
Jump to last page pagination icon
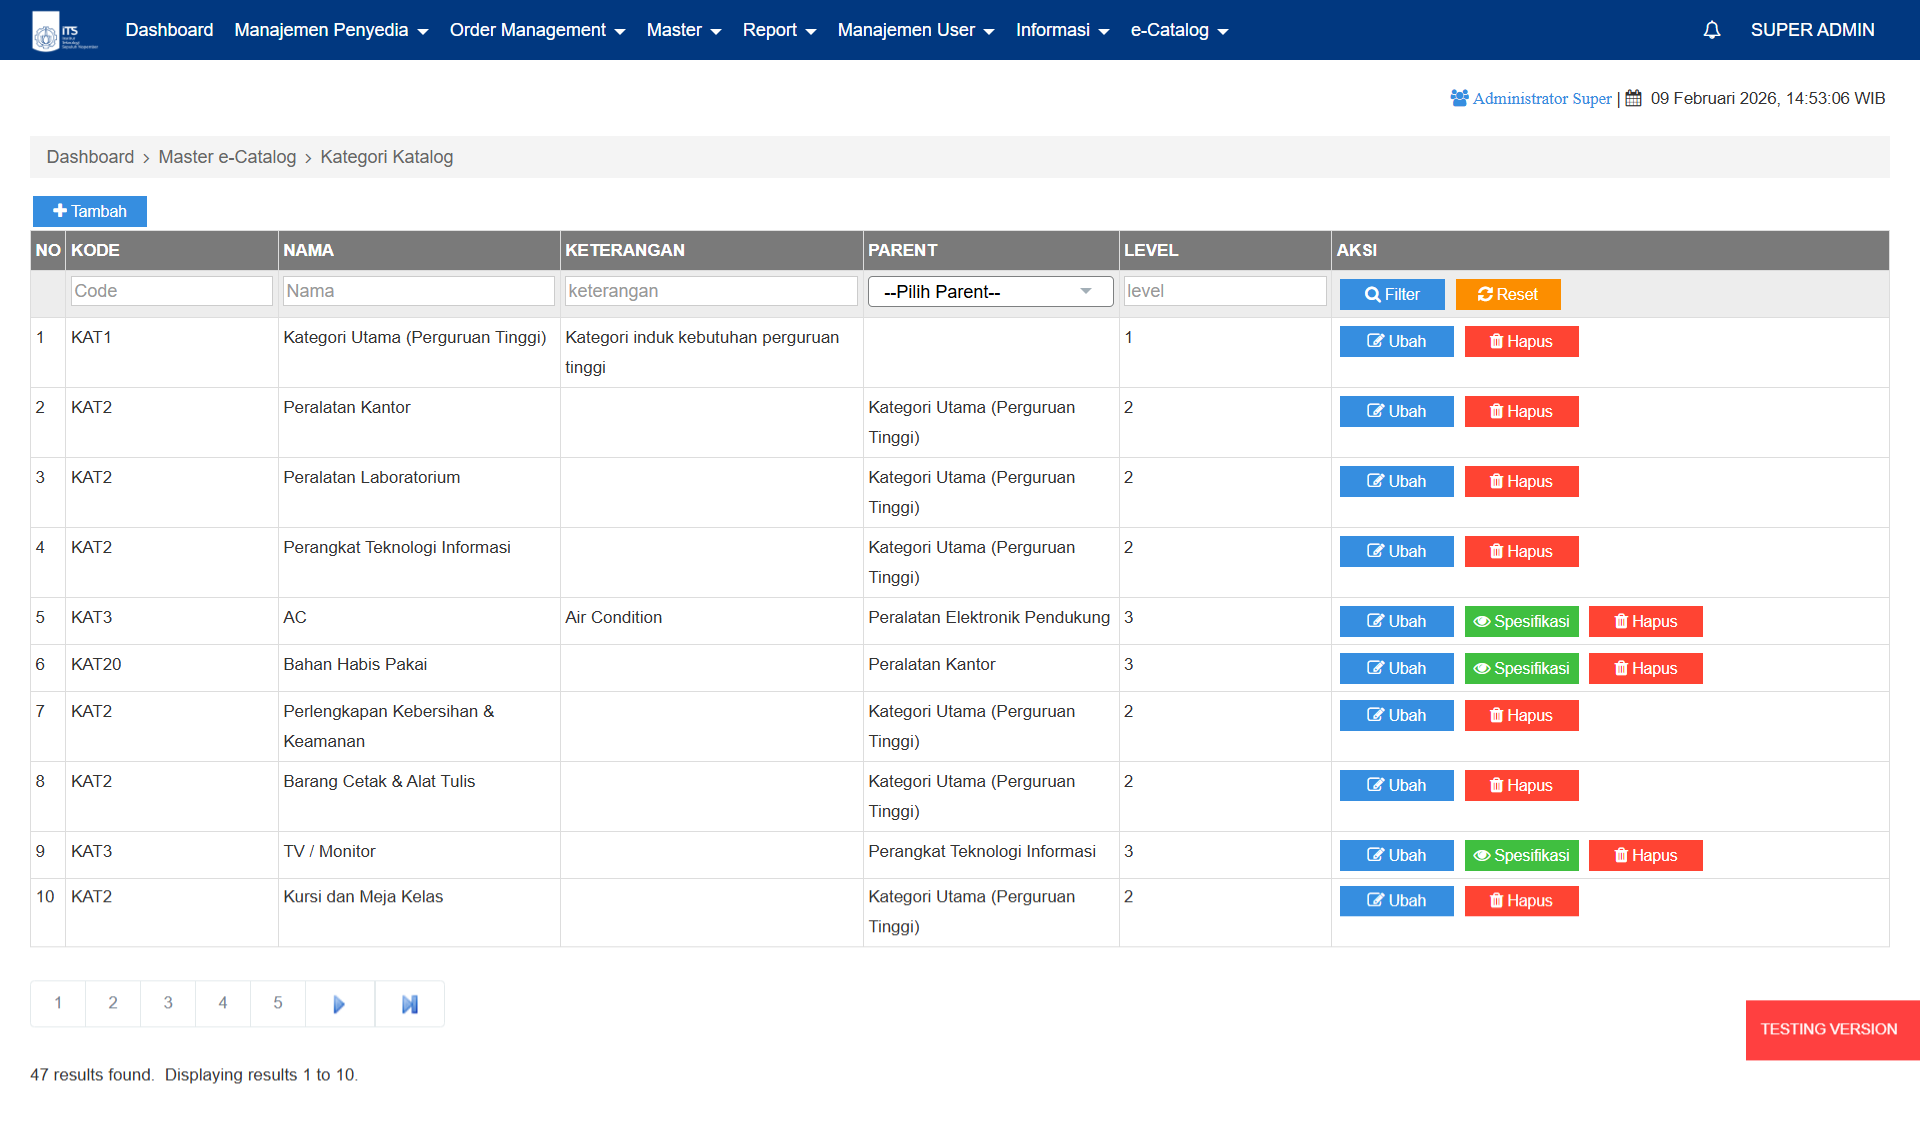point(409,1004)
